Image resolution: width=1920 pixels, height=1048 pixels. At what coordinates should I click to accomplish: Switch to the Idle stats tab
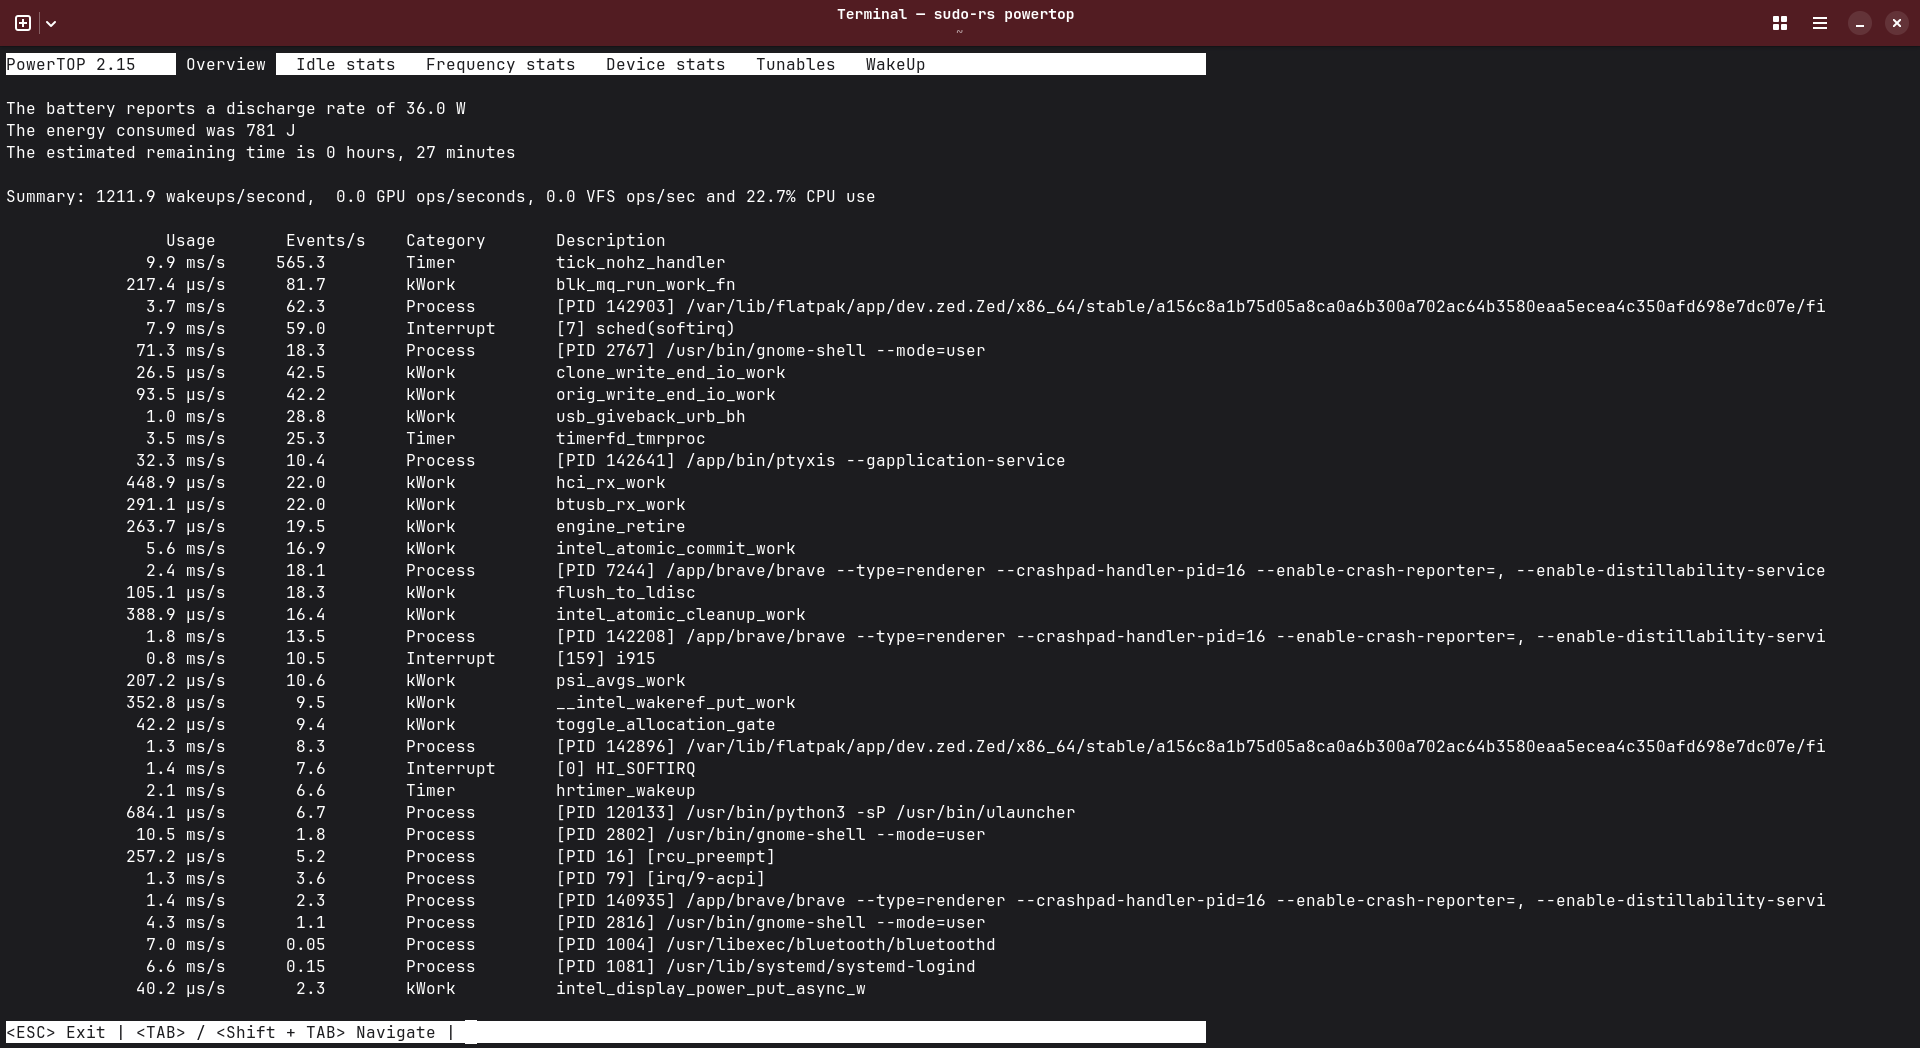[x=346, y=64]
